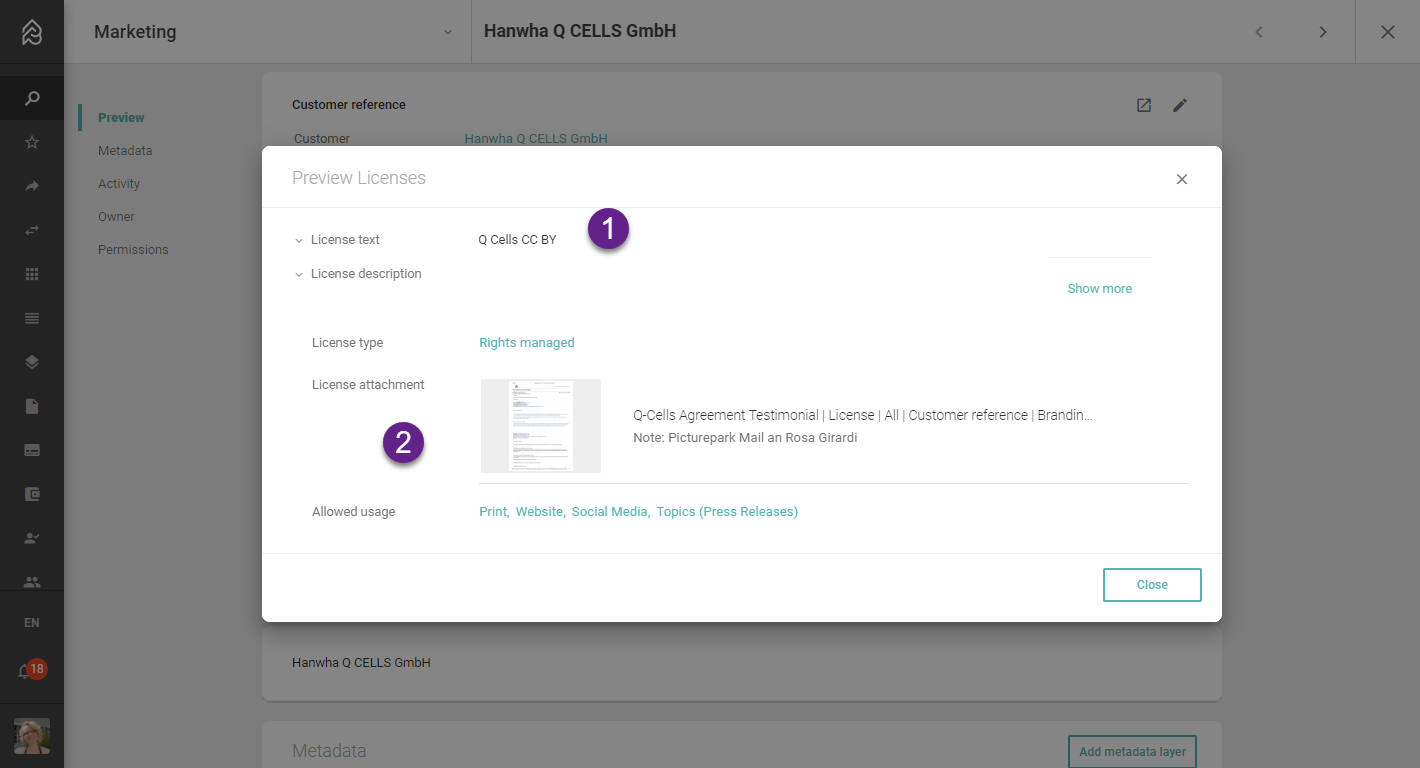Click the Social Media allowed usage link
Screen dimensions: 1420x768
pyautogui.click(x=610, y=512)
